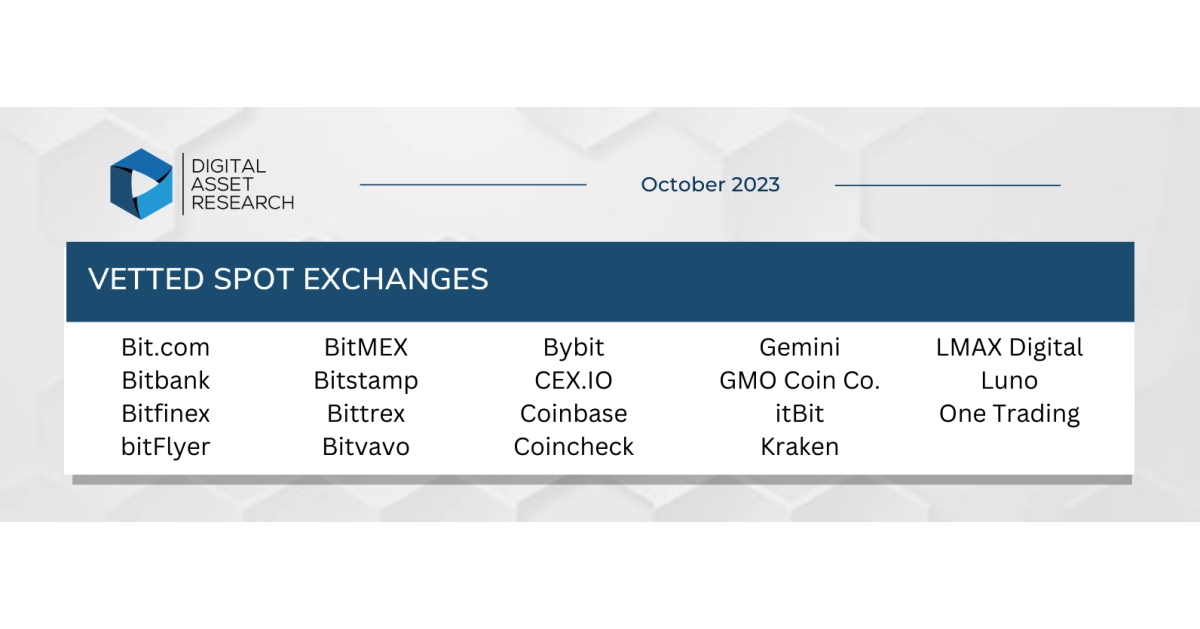This screenshot has width=1200, height=629.
Task: Select One Trading exchange name
Action: [1009, 414]
